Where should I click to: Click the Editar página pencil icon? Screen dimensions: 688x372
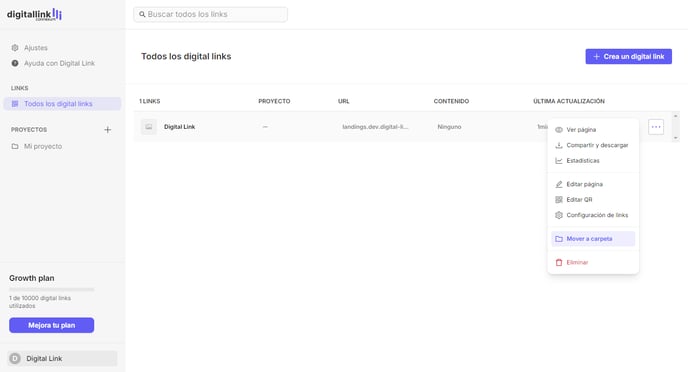click(559, 184)
